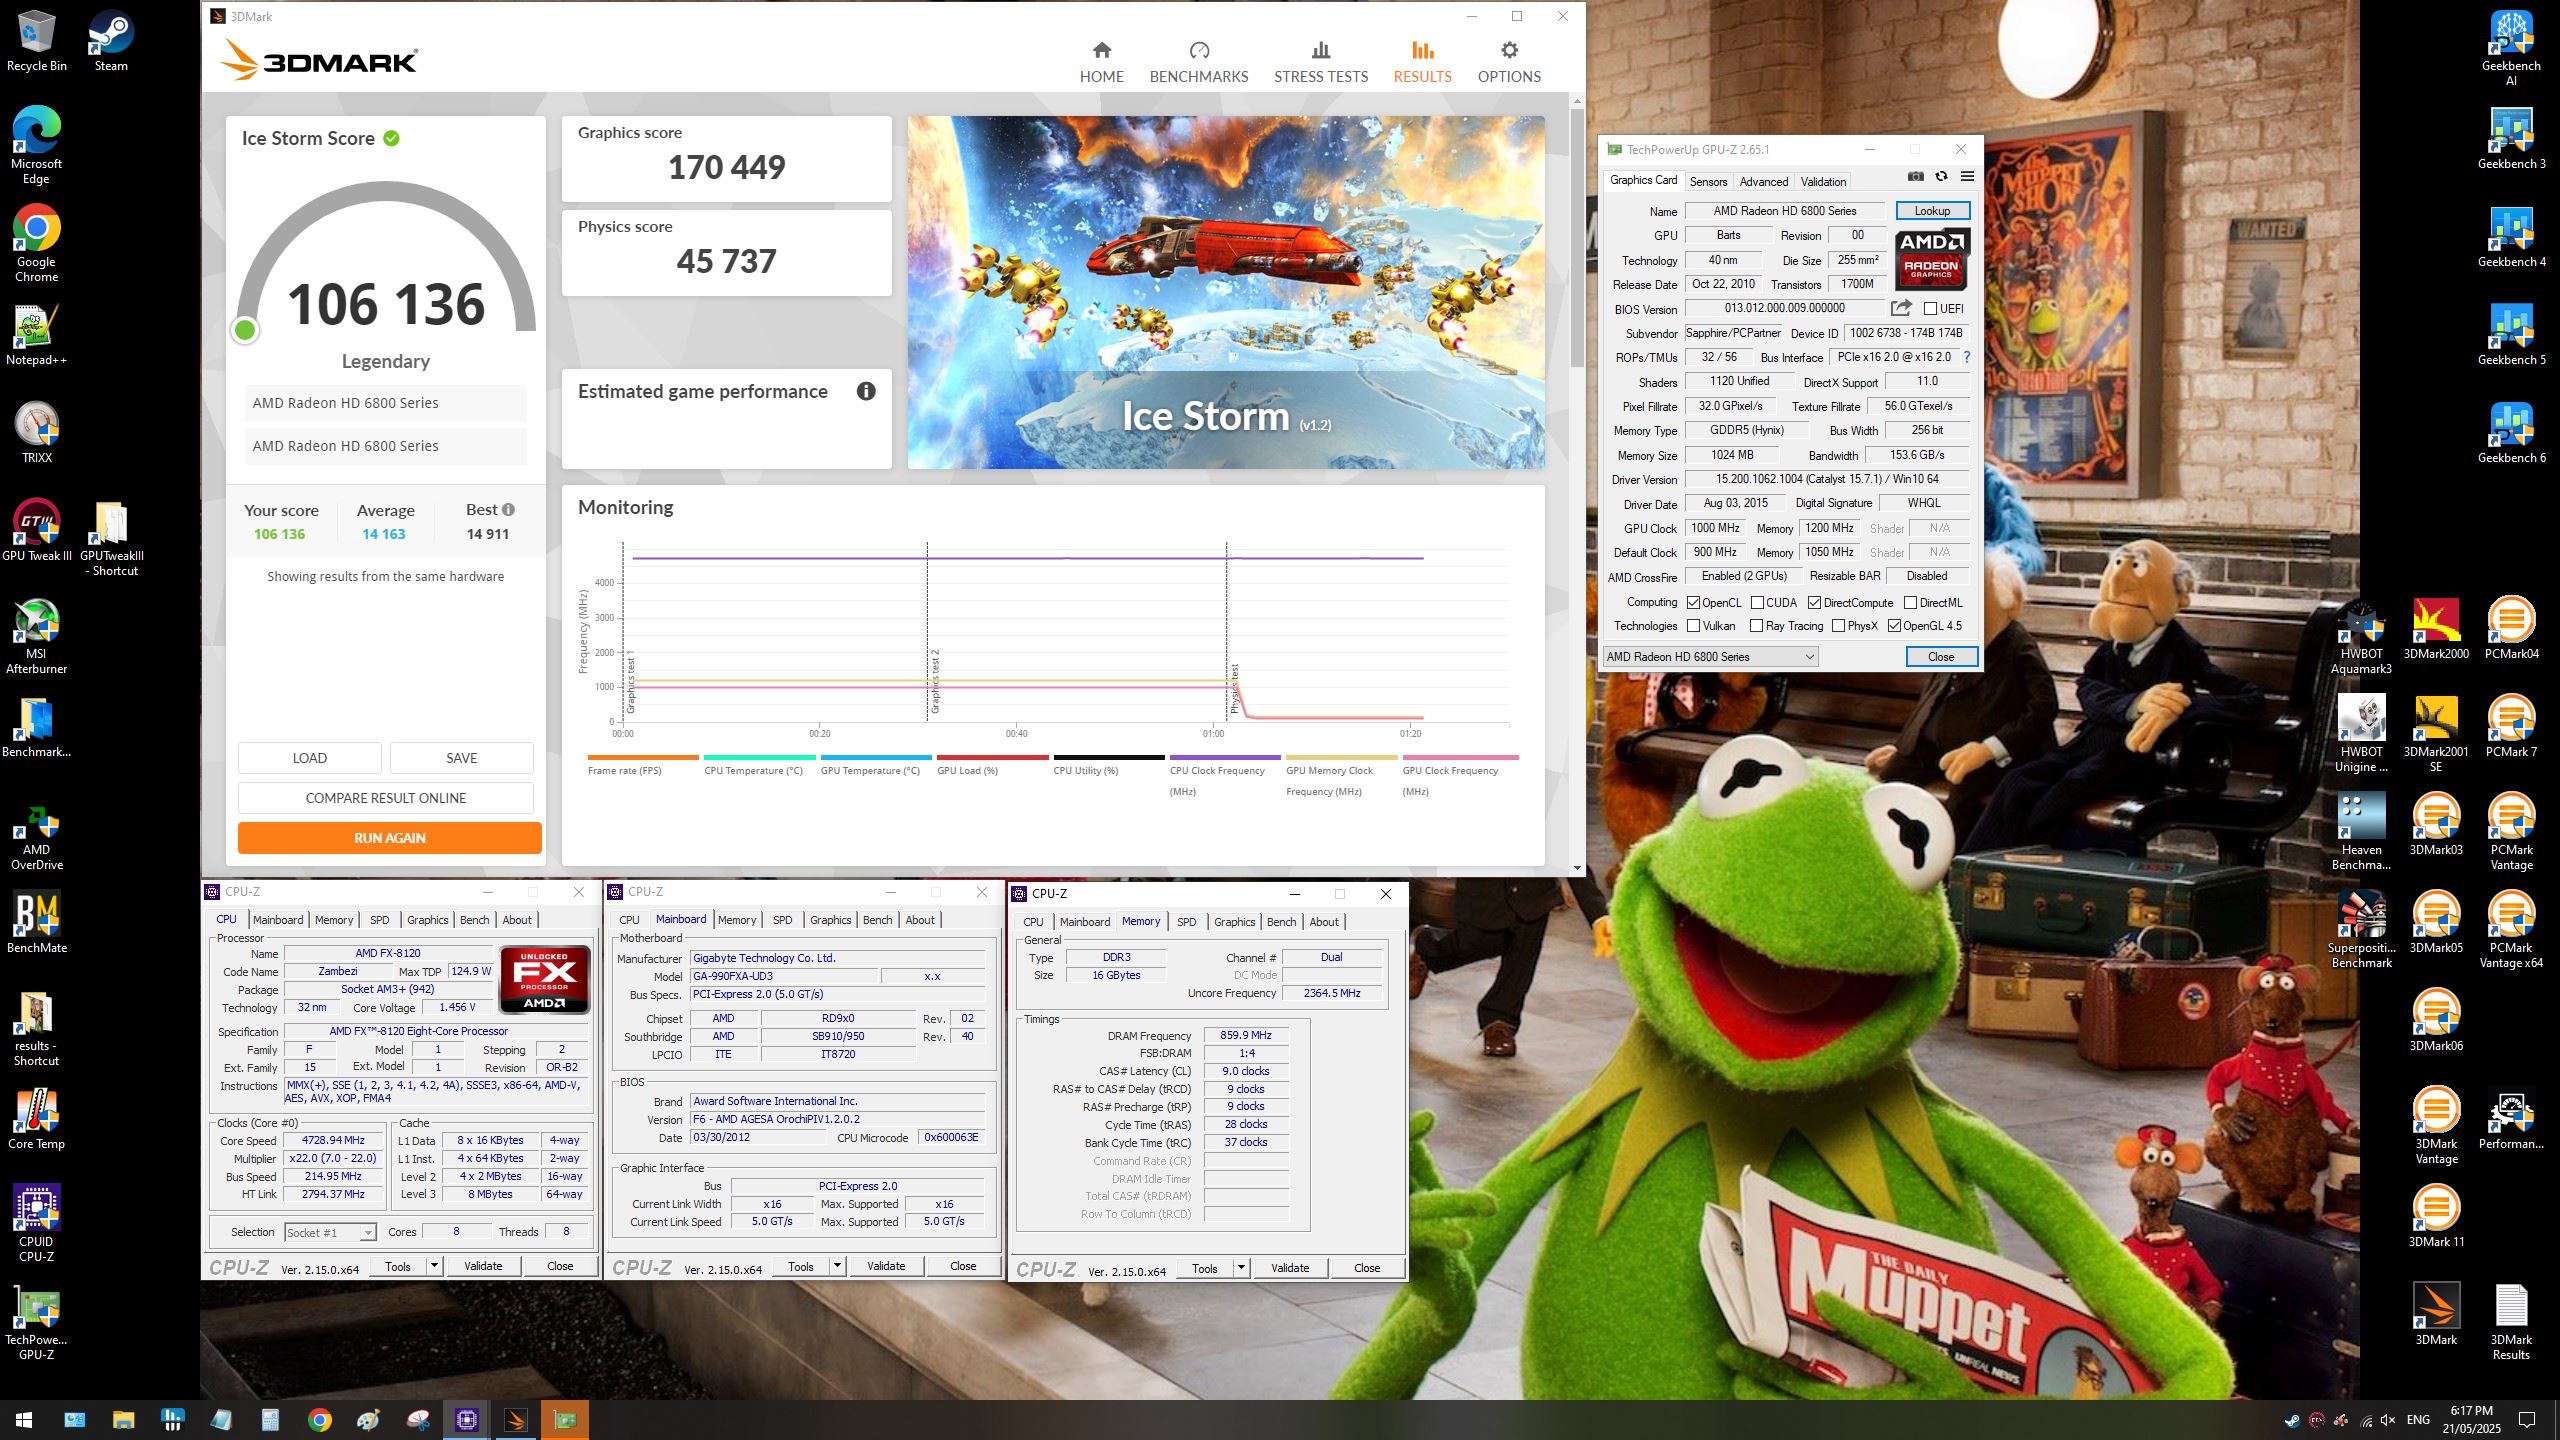Toggle the CUDA checkbox
The height and width of the screenshot is (1440, 2560).
click(1757, 603)
